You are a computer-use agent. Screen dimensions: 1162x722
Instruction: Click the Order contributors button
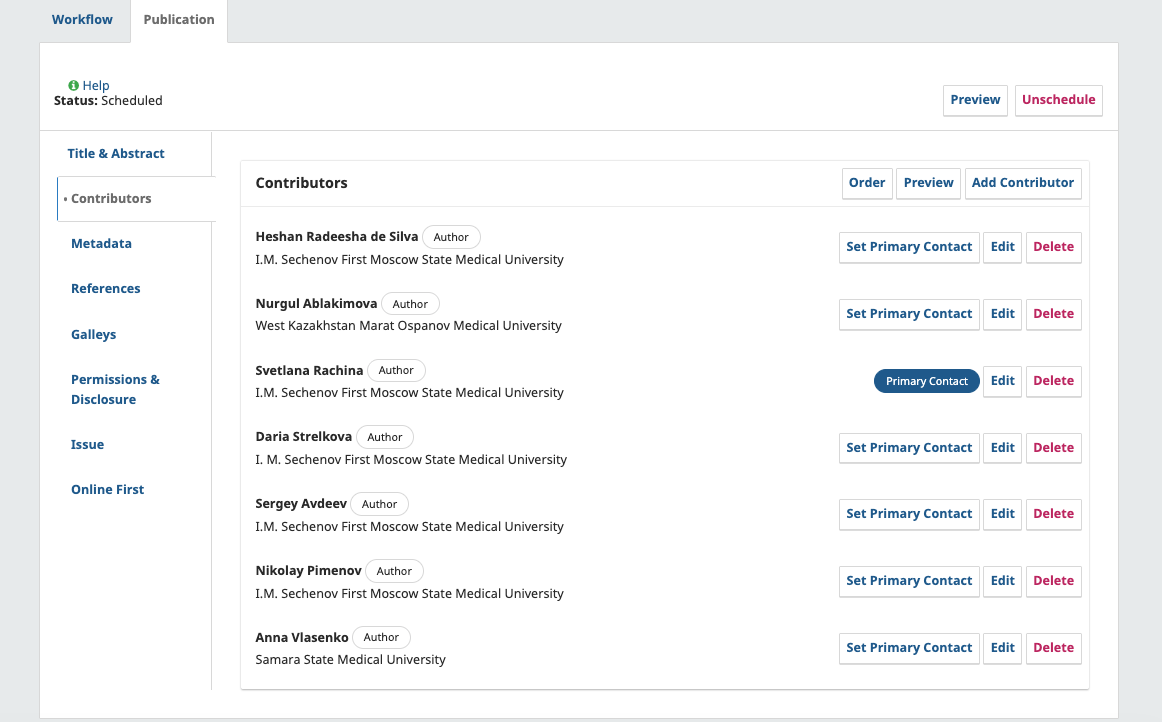coord(866,183)
